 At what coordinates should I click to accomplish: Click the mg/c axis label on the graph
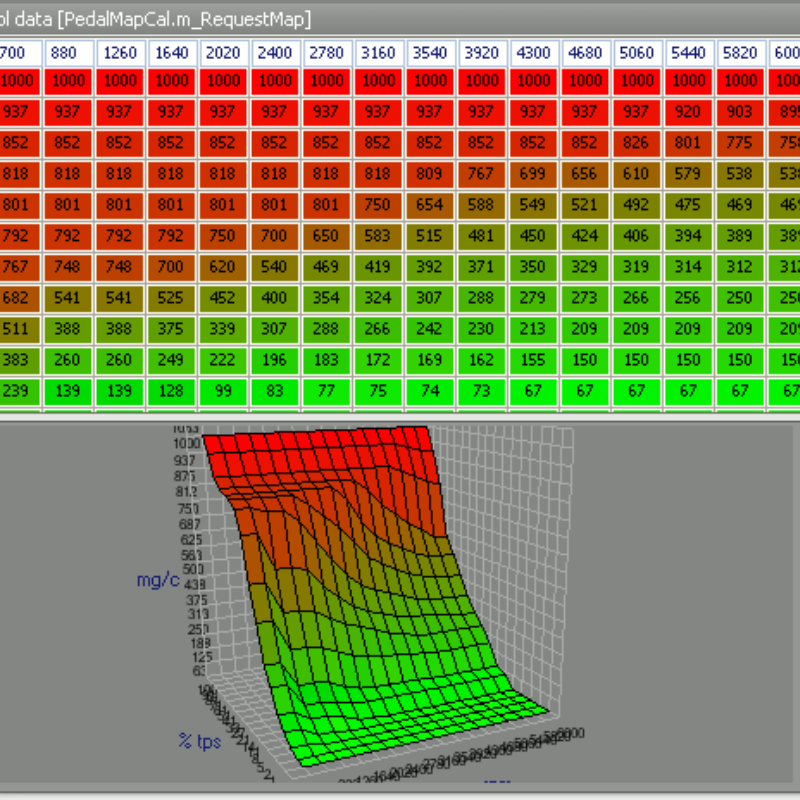click(158, 580)
